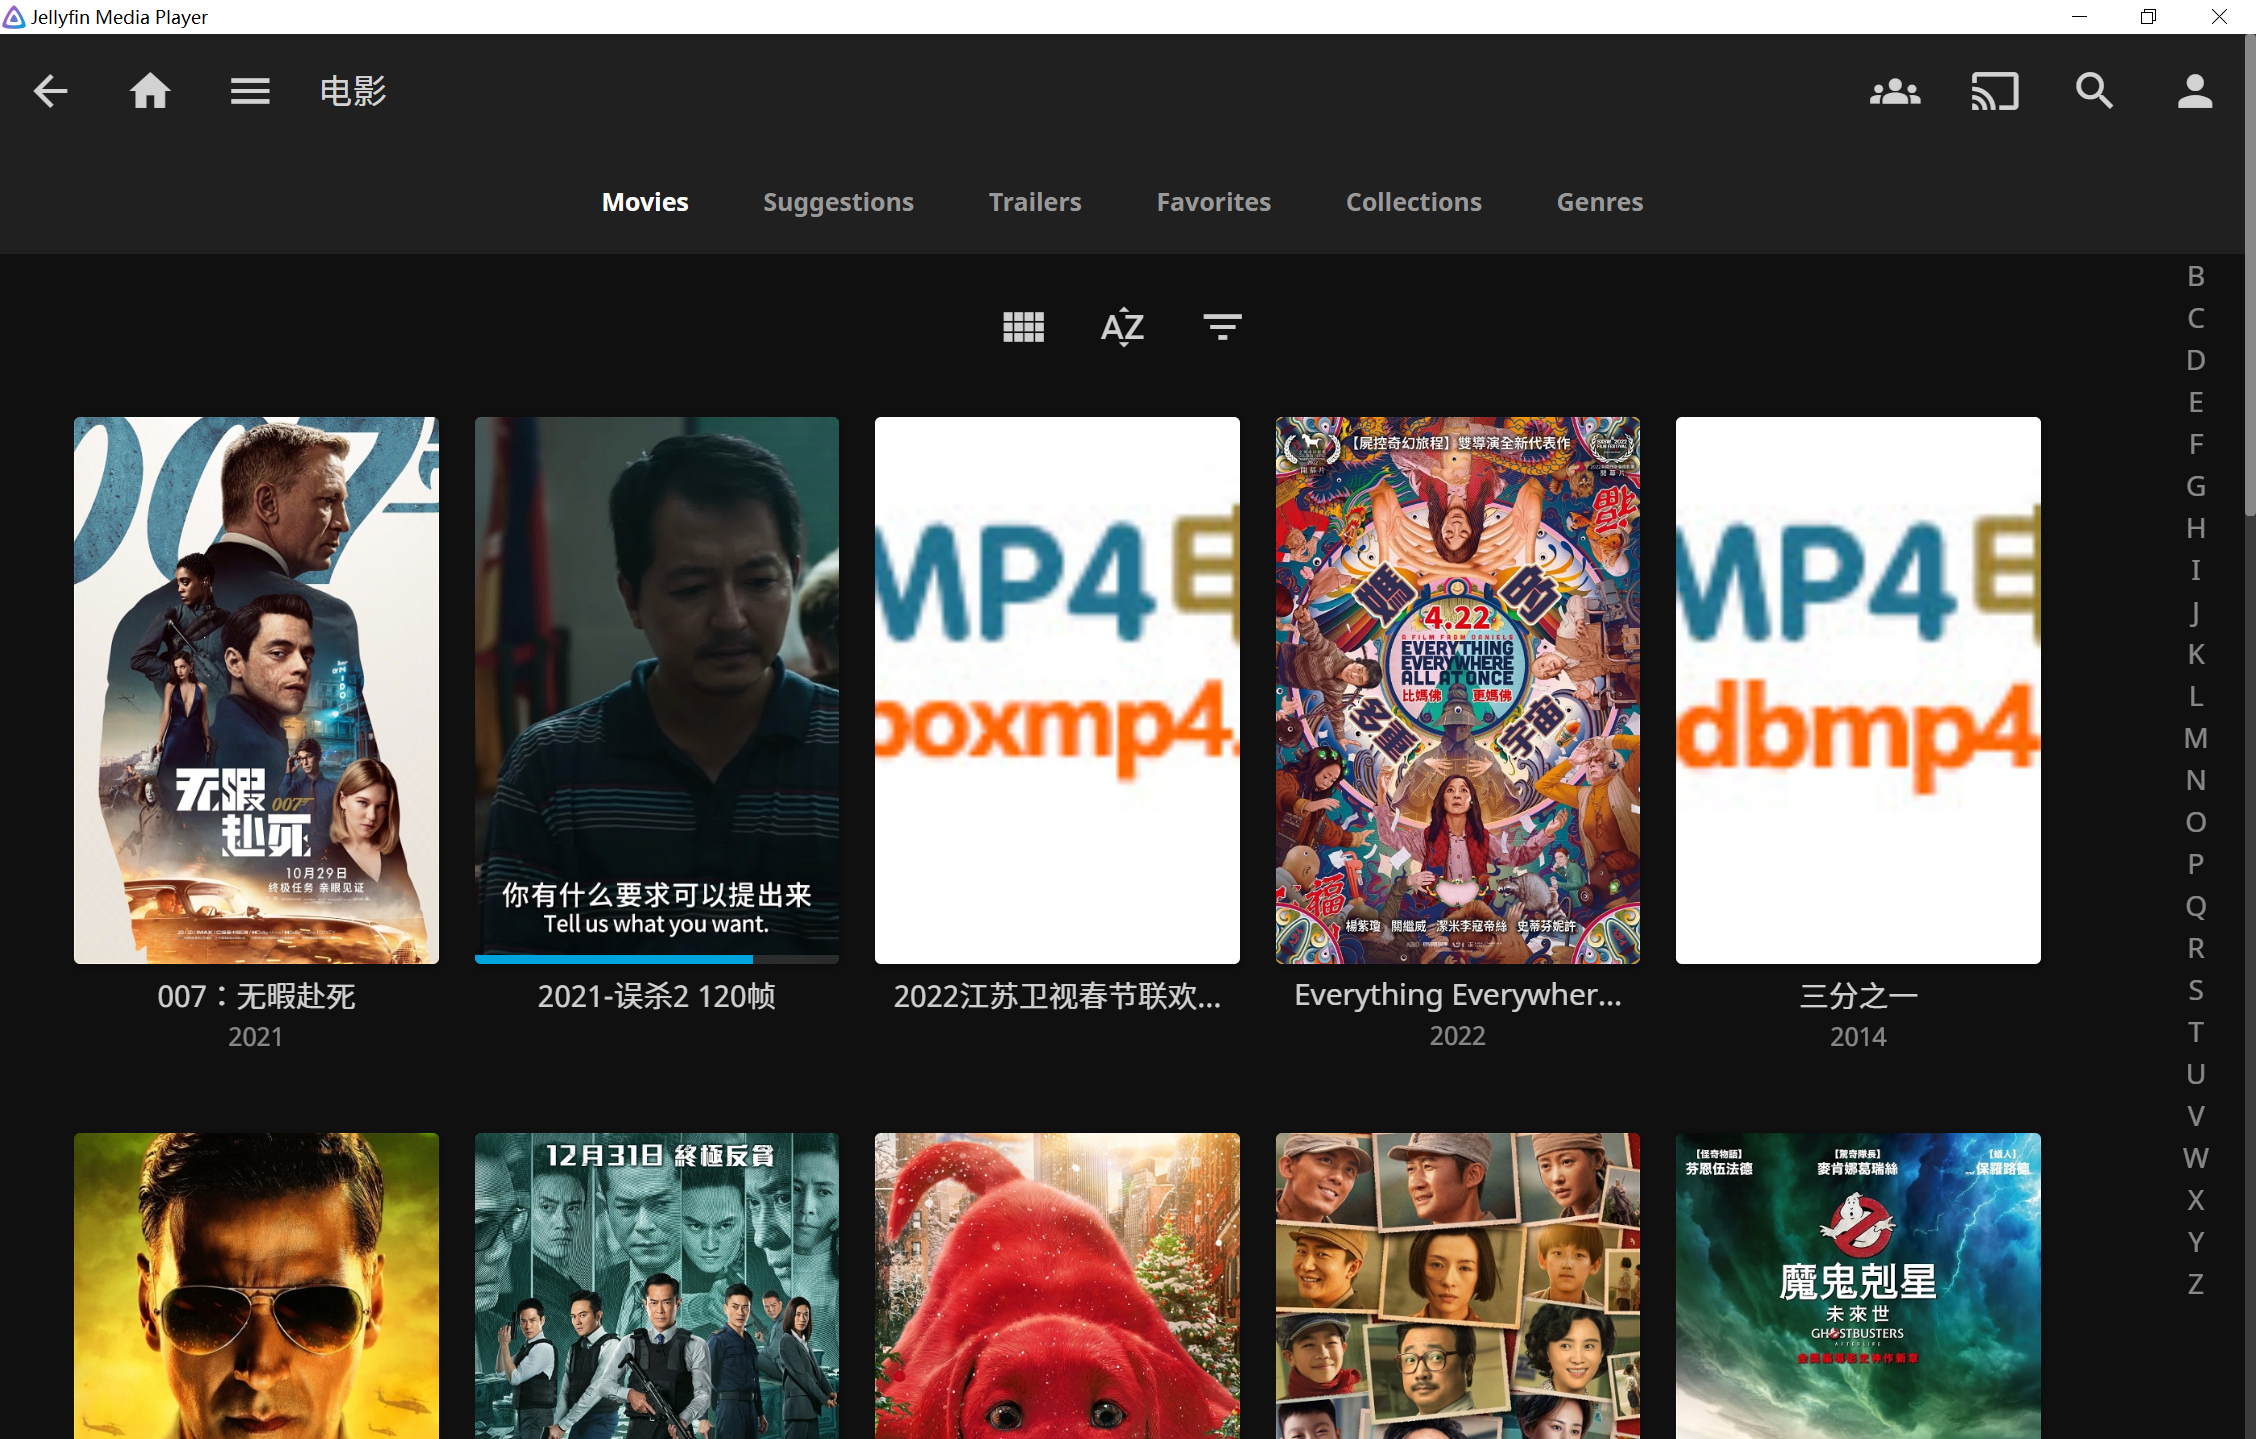Open the big red dog poster
The height and width of the screenshot is (1439, 2256).
pyautogui.click(x=1057, y=1286)
